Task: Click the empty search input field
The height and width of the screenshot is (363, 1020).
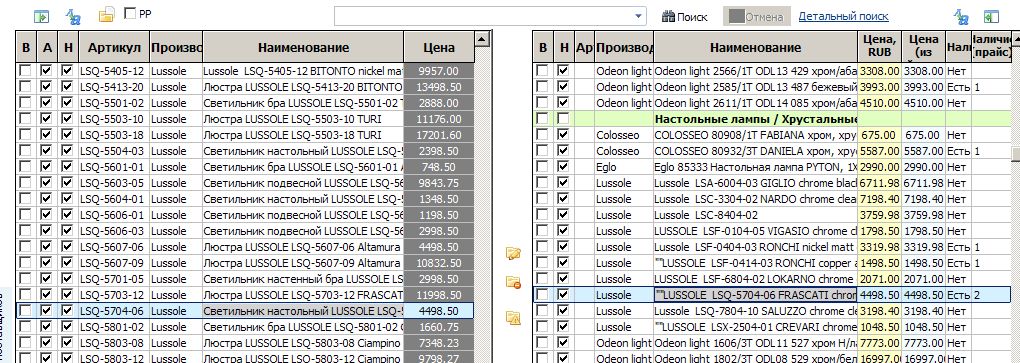Action: tap(483, 16)
